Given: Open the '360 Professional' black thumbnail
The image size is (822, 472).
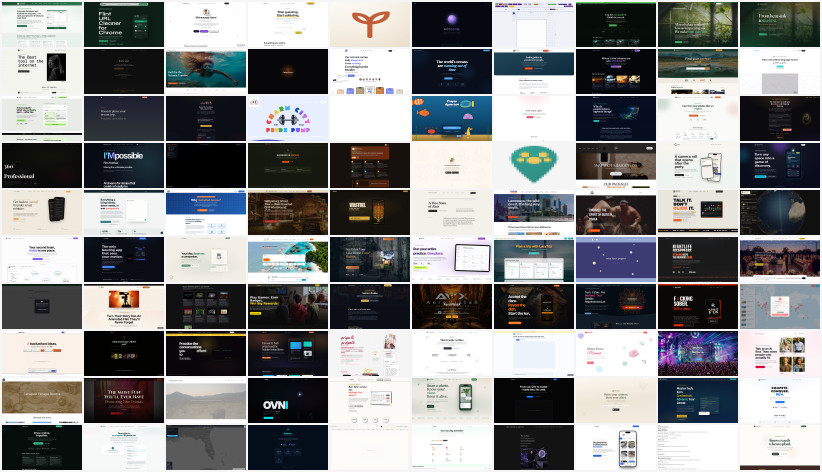Looking at the screenshot, I should point(42,166).
